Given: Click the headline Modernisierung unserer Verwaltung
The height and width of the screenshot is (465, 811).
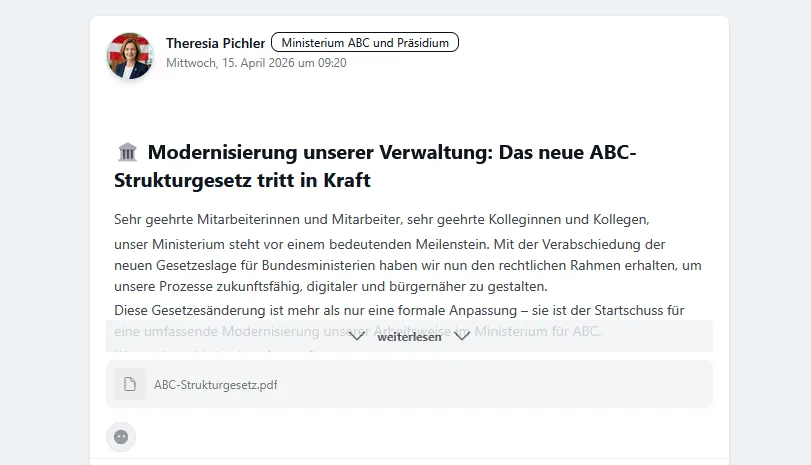Looking at the screenshot, I should 375,166.
